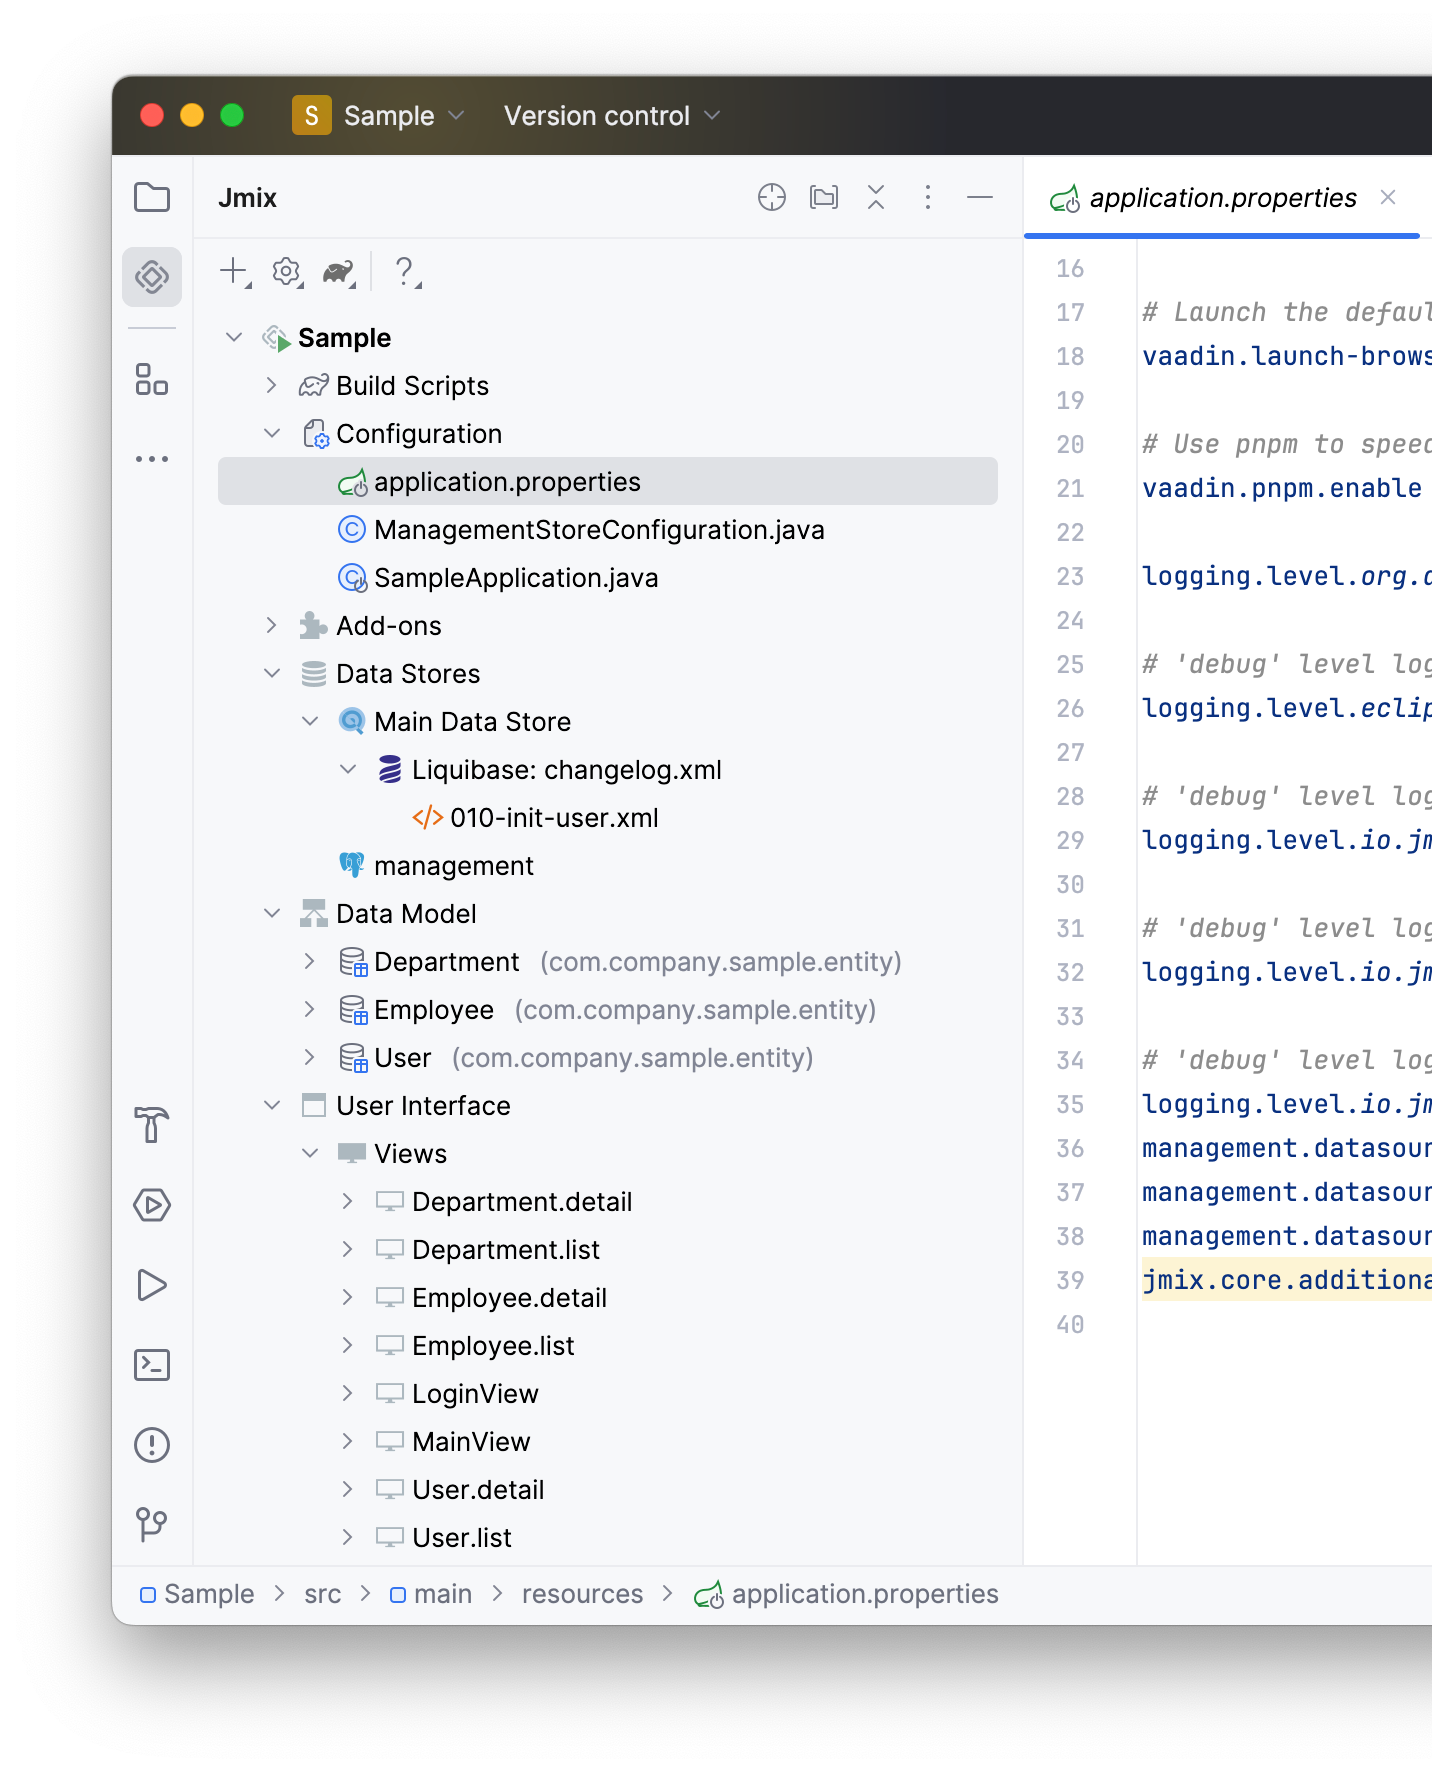The image size is (1432, 1773).
Task: Open the Run tool window
Action: (152, 1285)
